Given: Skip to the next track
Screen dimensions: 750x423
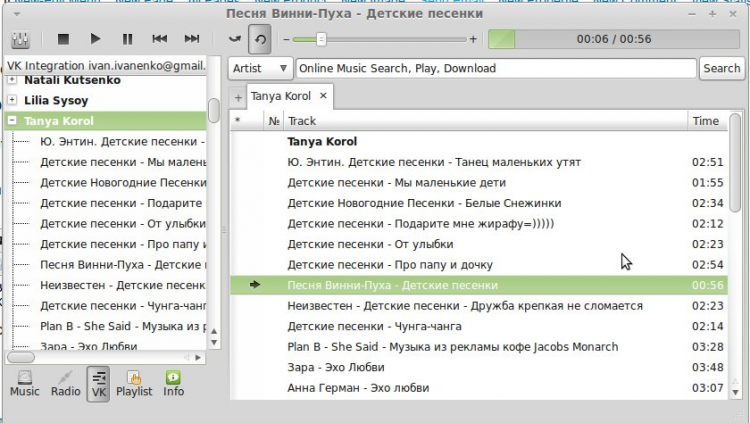Looking at the screenshot, I should pyautogui.click(x=191, y=39).
